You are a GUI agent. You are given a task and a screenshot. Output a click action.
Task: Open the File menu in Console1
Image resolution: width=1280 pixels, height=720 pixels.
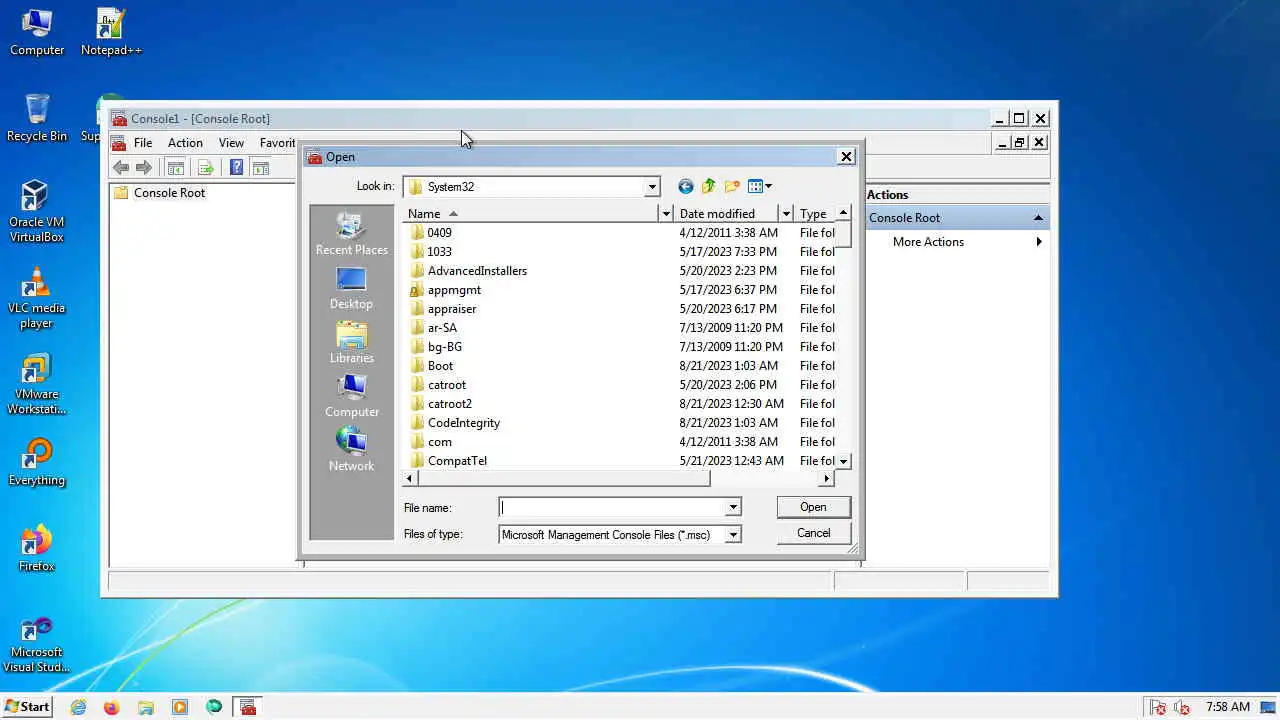pyautogui.click(x=143, y=143)
